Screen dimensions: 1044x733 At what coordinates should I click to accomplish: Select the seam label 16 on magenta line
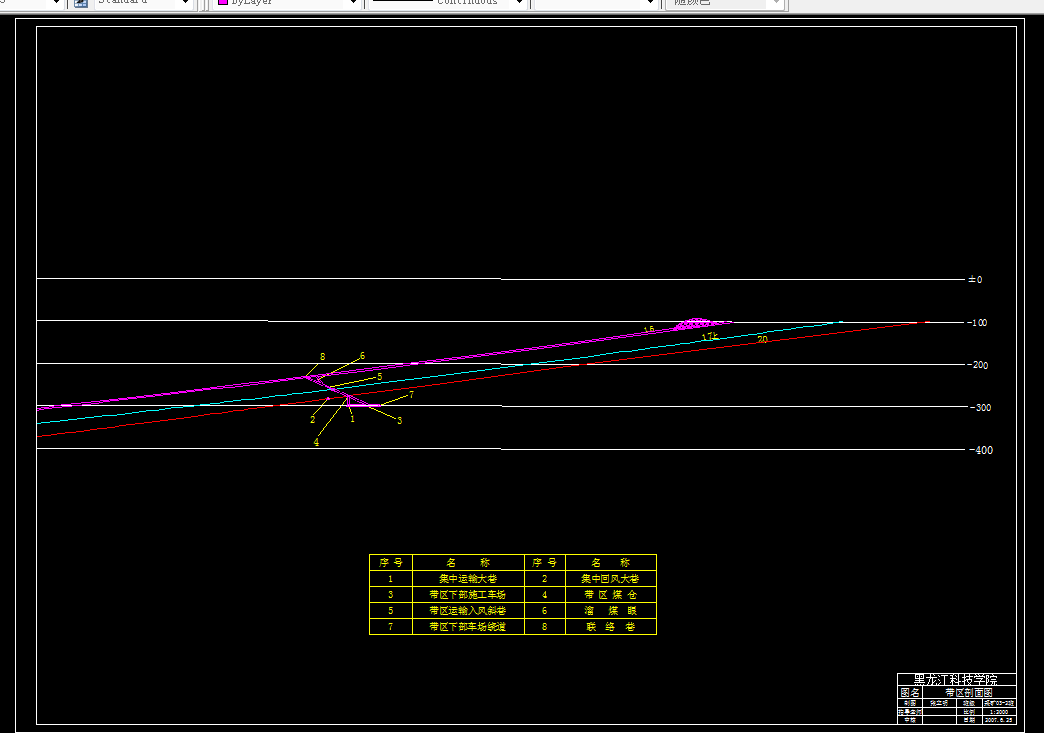coord(649,330)
